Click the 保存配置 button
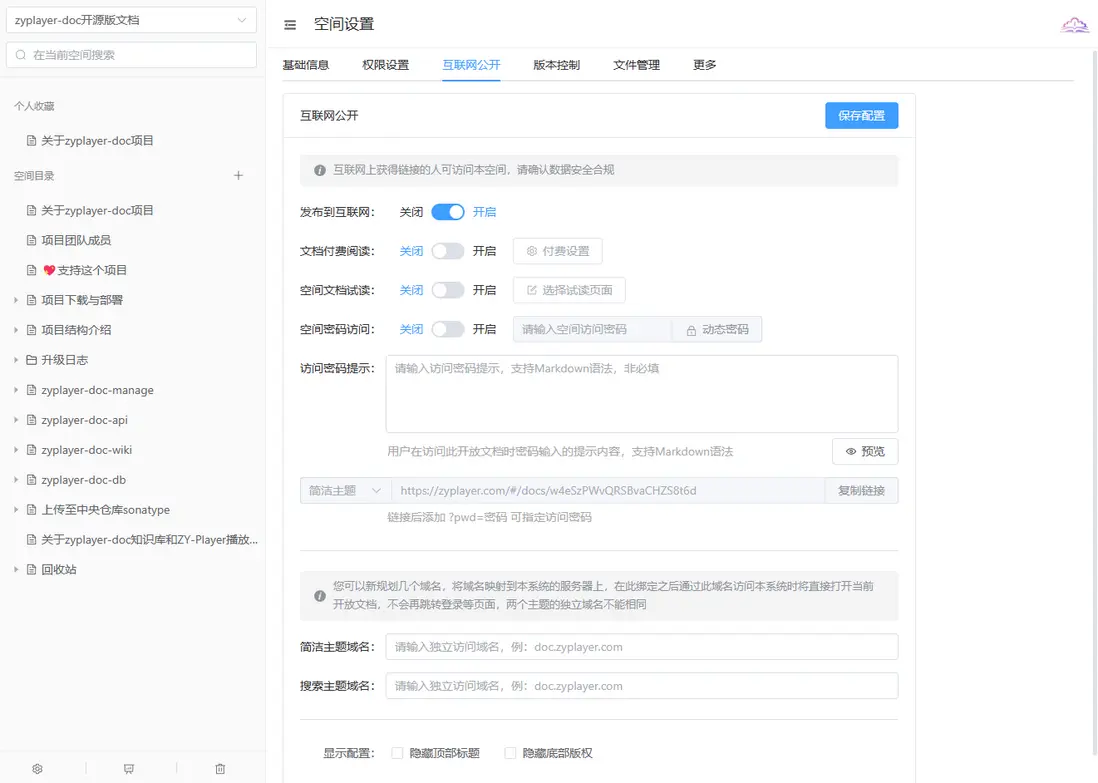The width and height of the screenshot is (1098, 783). coord(861,115)
